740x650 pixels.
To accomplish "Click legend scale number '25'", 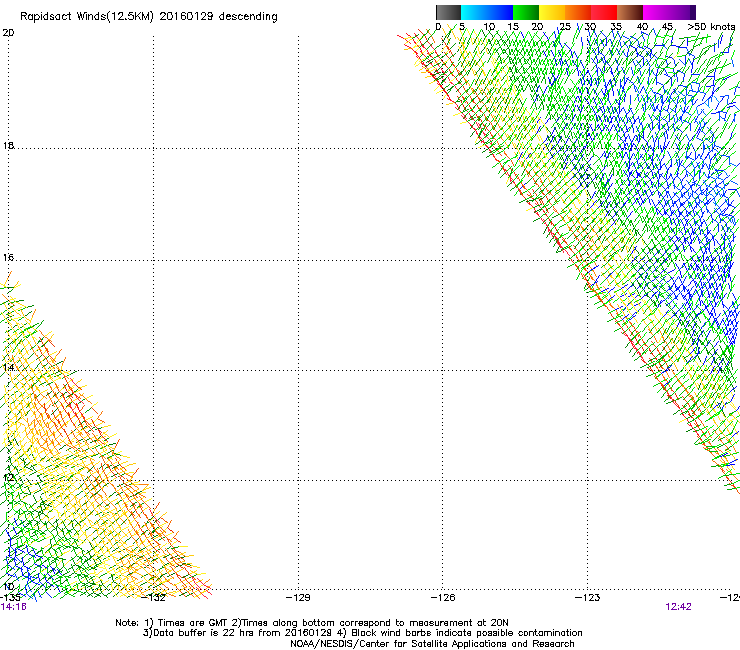I will click(x=565, y=27).
